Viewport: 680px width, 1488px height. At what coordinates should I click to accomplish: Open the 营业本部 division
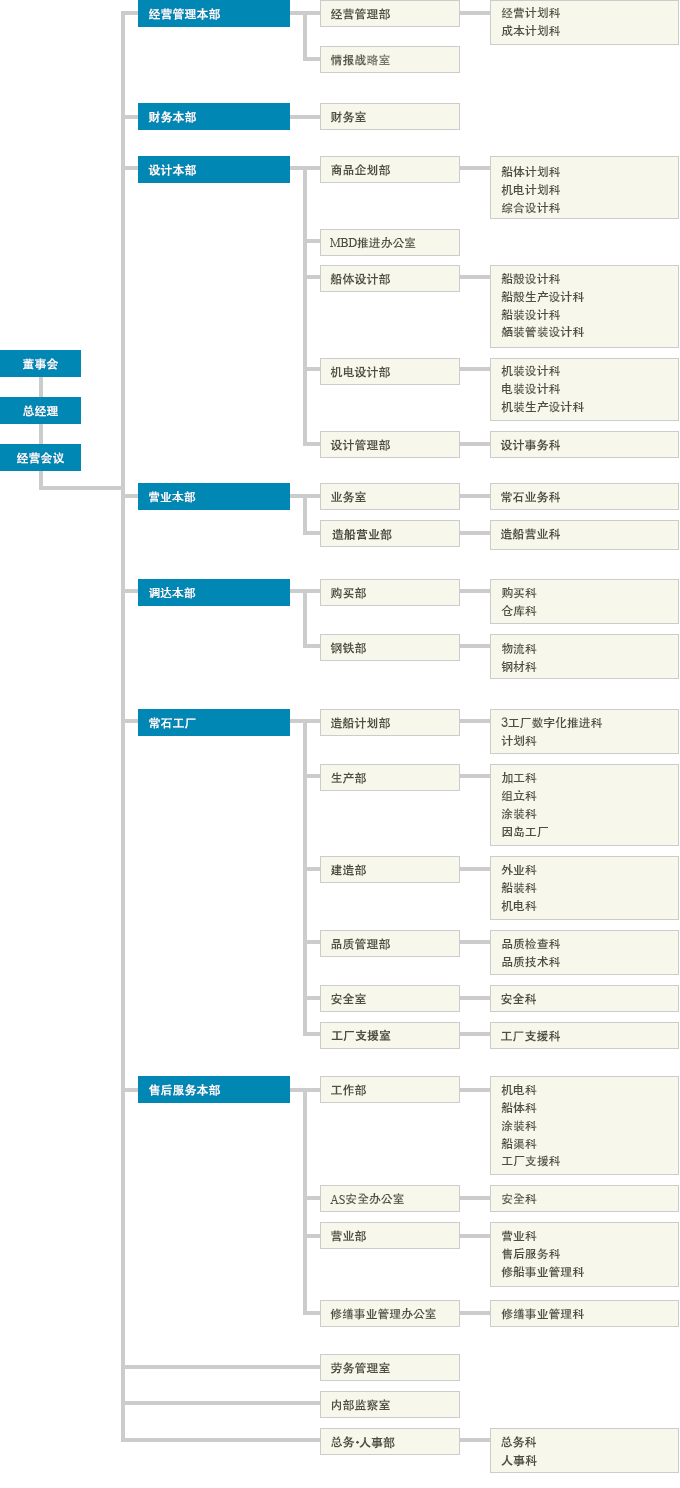213,497
